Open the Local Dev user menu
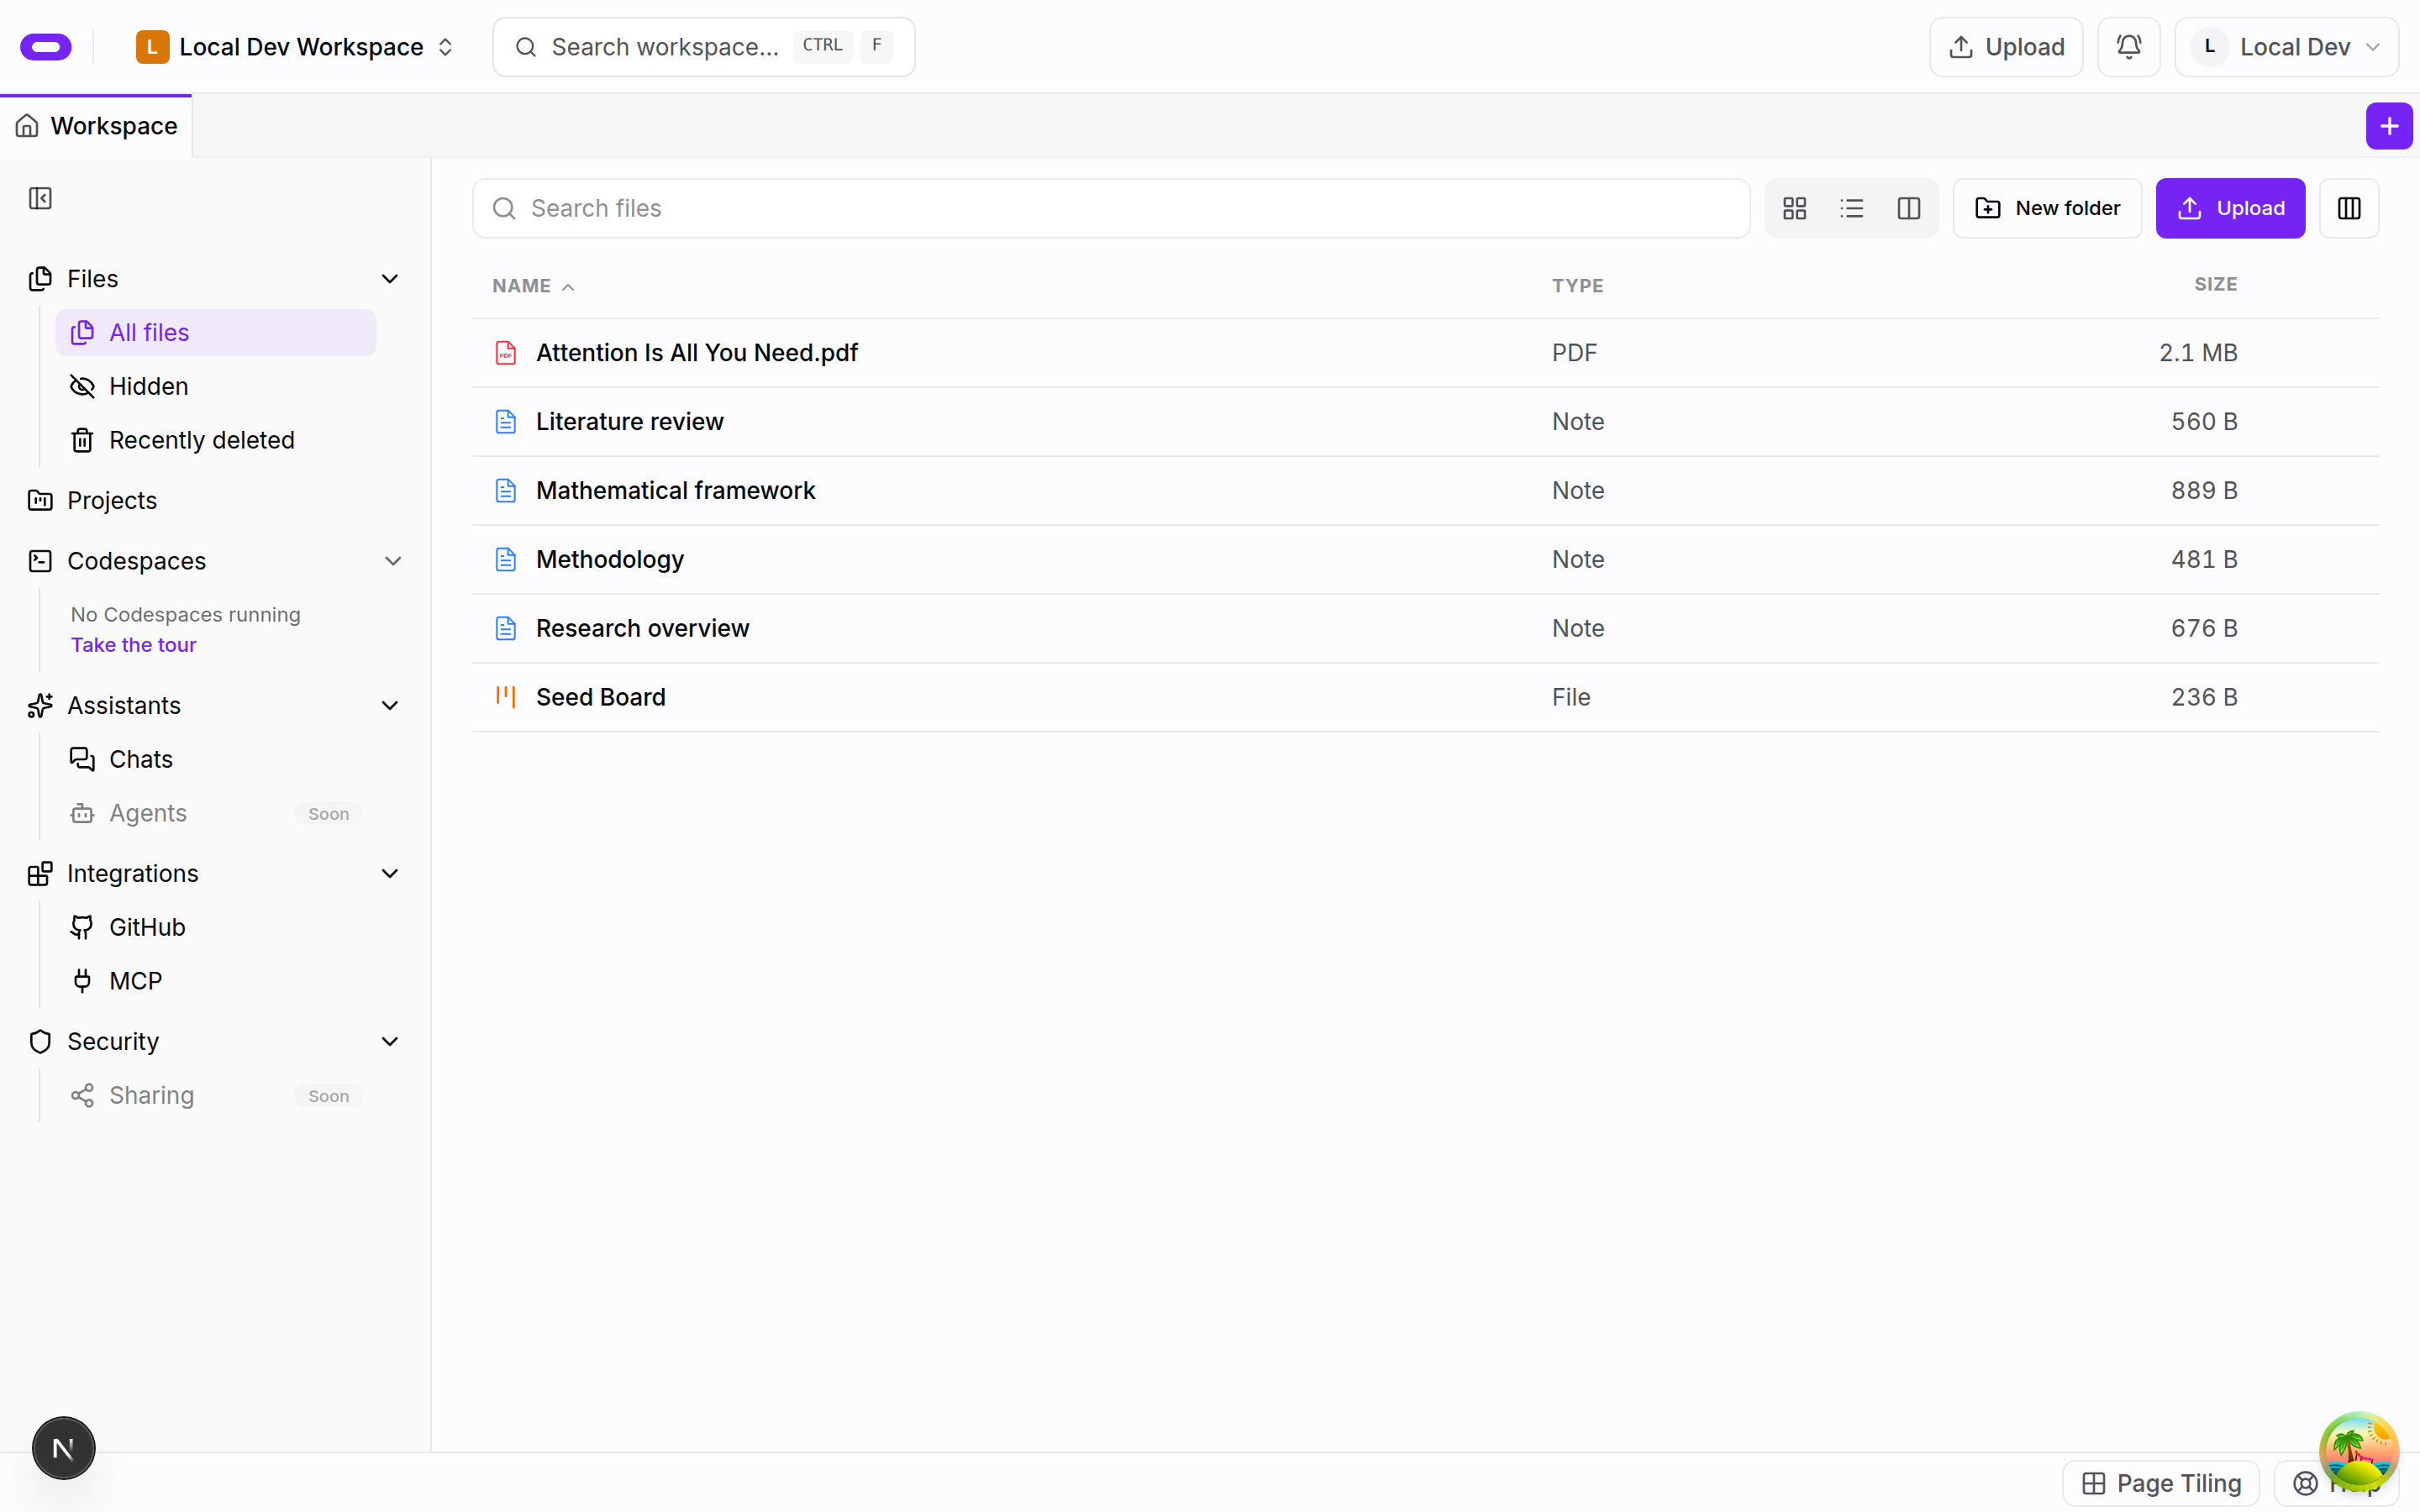This screenshot has width=2420, height=1512. pyautogui.click(x=2286, y=47)
